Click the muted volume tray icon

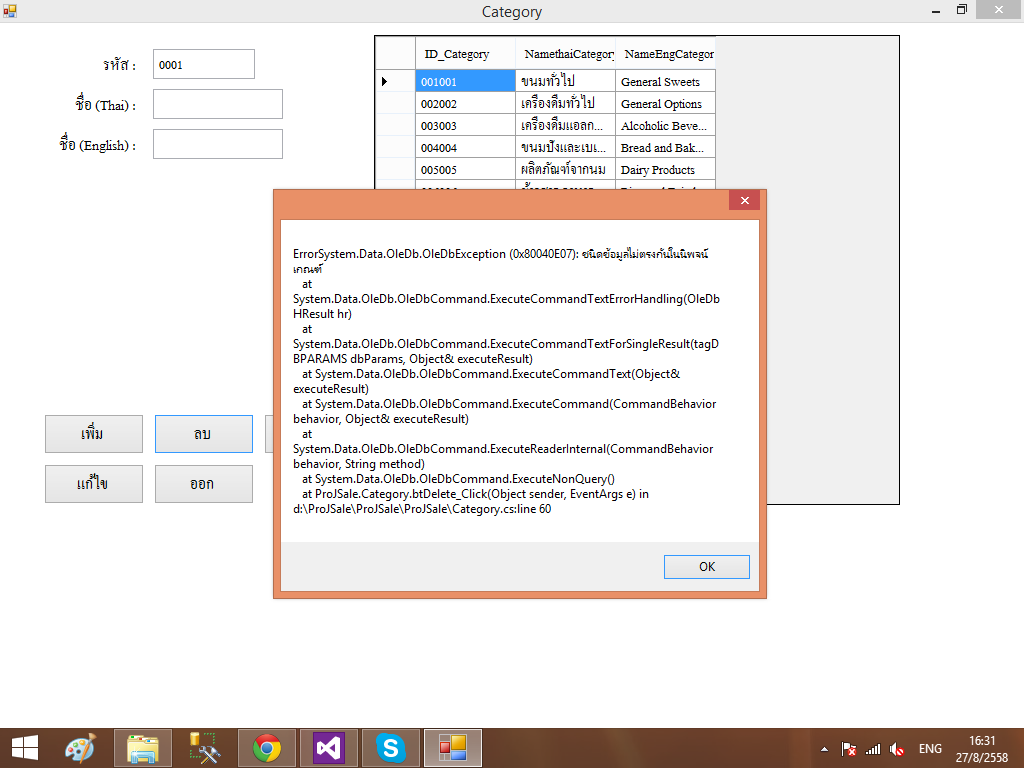click(x=897, y=750)
